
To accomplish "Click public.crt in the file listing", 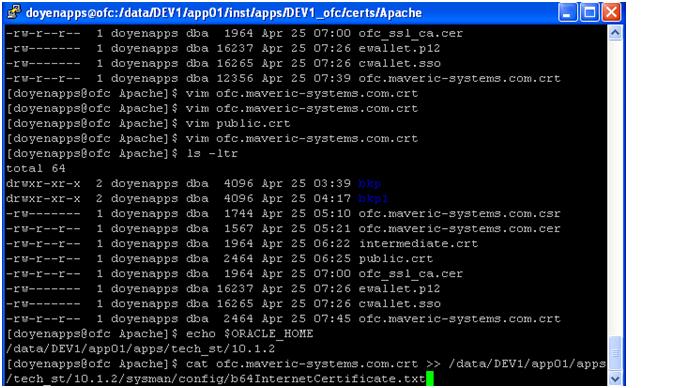I will 396,259.
